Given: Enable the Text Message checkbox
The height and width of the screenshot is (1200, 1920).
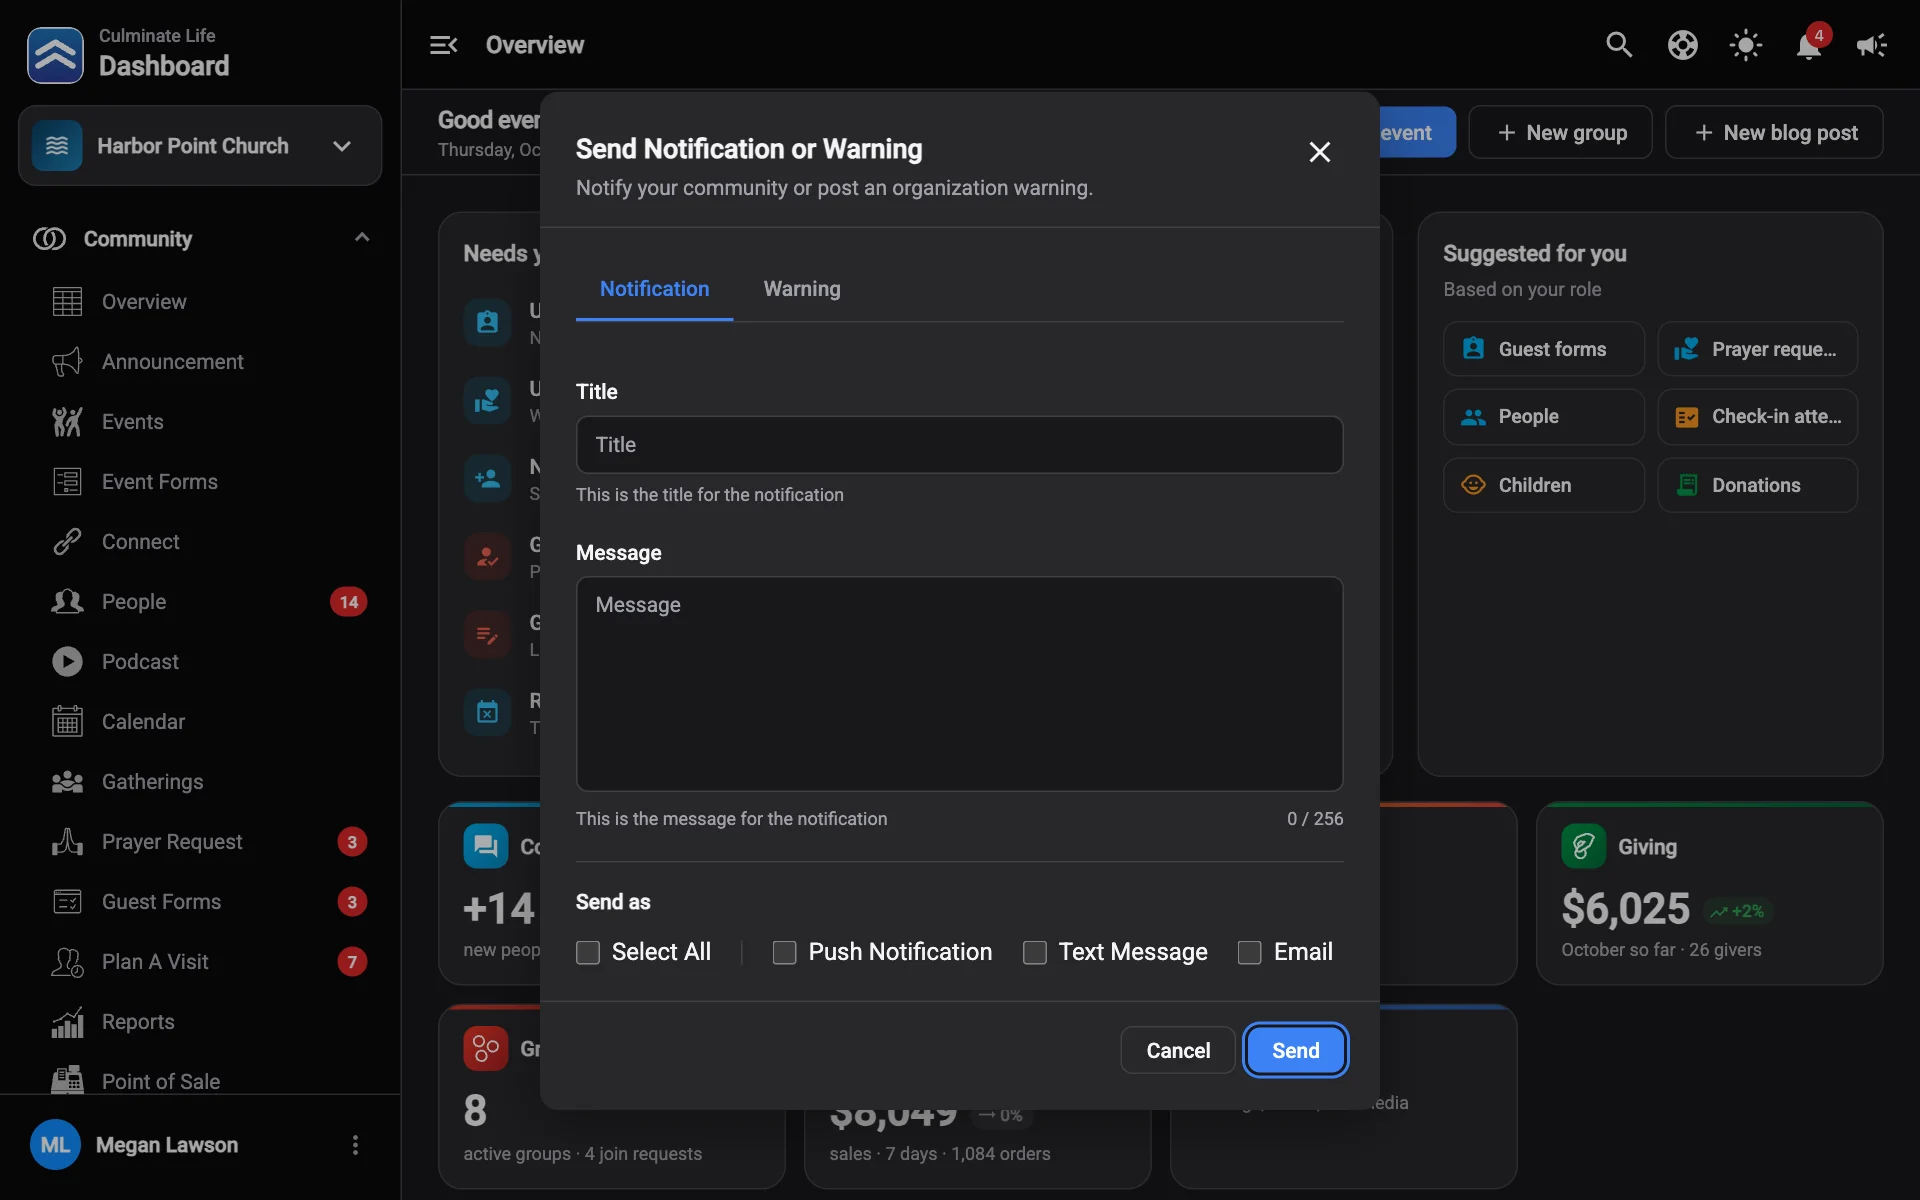Looking at the screenshot, I should coord(1035,952).
